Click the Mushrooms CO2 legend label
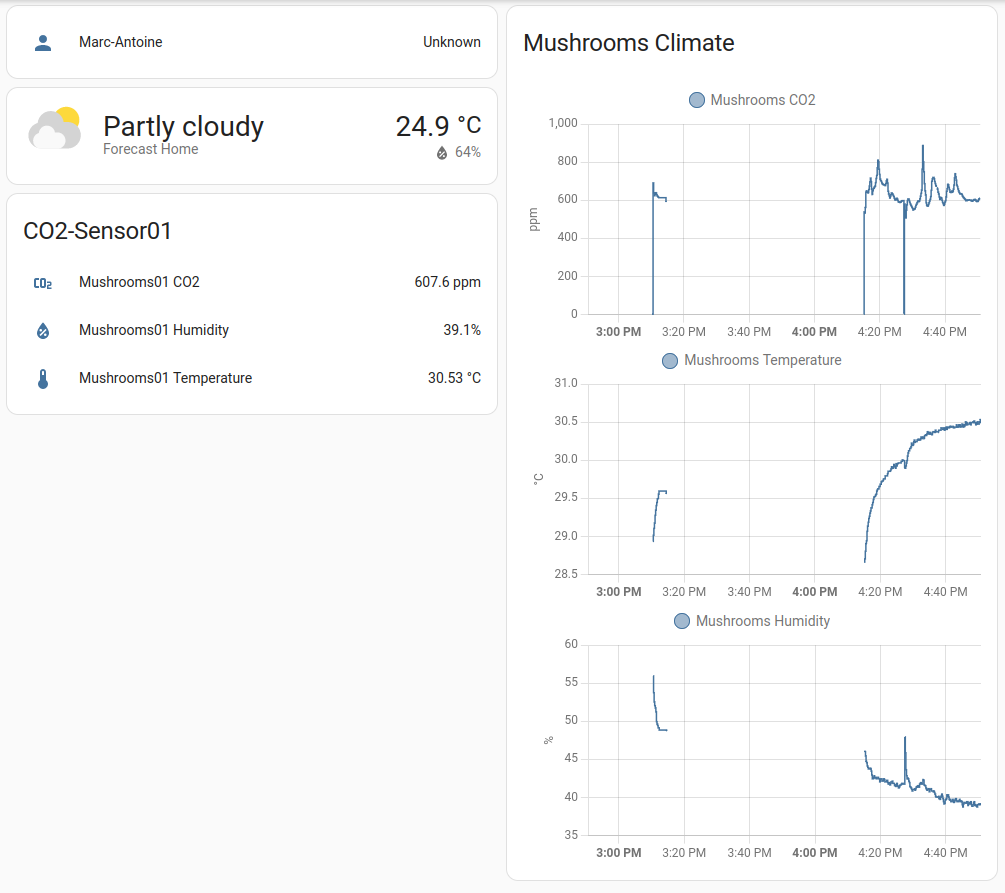1005x893 pixels. coord(762,100)
